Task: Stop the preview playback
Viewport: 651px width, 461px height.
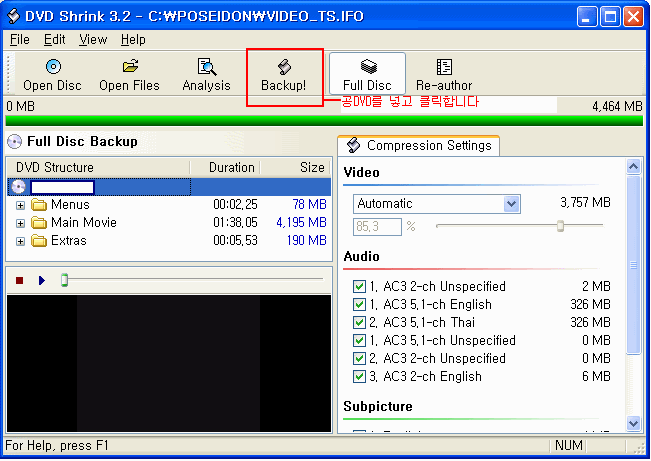Action: [19, 281]
